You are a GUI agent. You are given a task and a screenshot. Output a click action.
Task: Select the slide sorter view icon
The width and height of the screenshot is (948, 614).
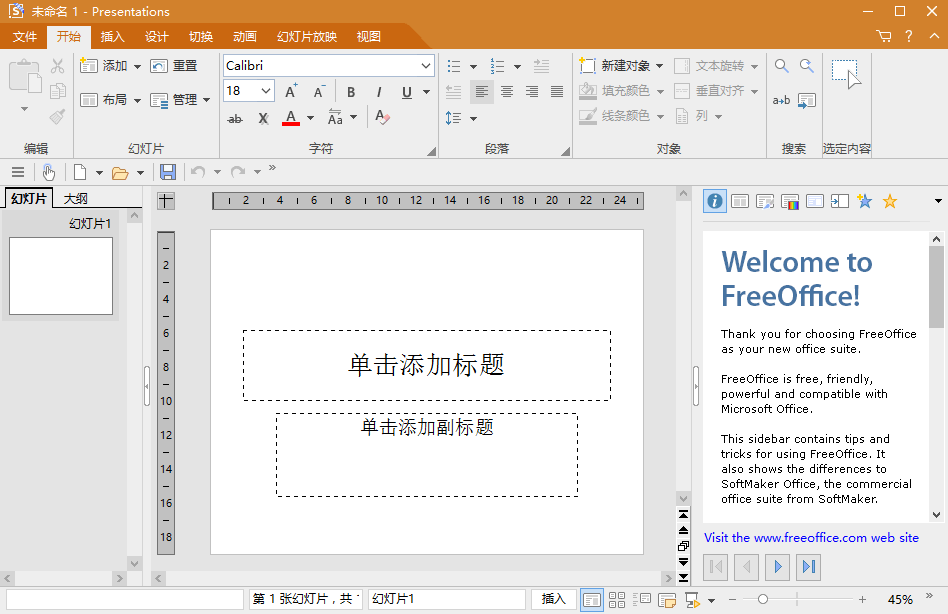(x=617, y=599)
